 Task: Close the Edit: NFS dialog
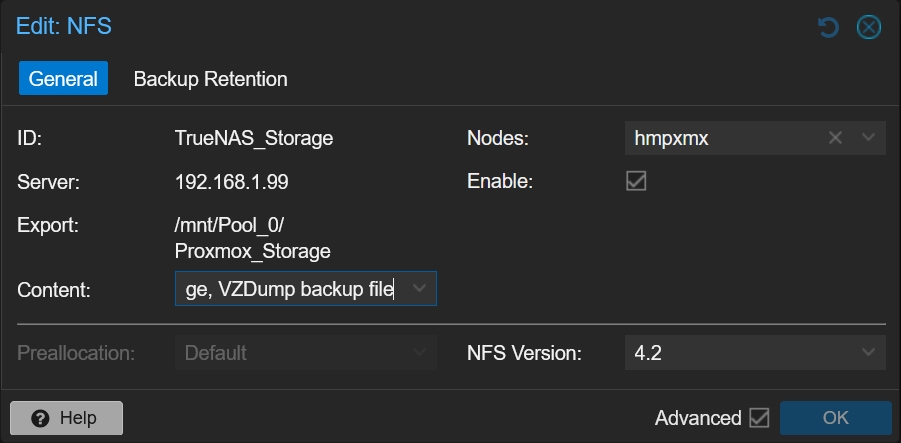(868, 28)
